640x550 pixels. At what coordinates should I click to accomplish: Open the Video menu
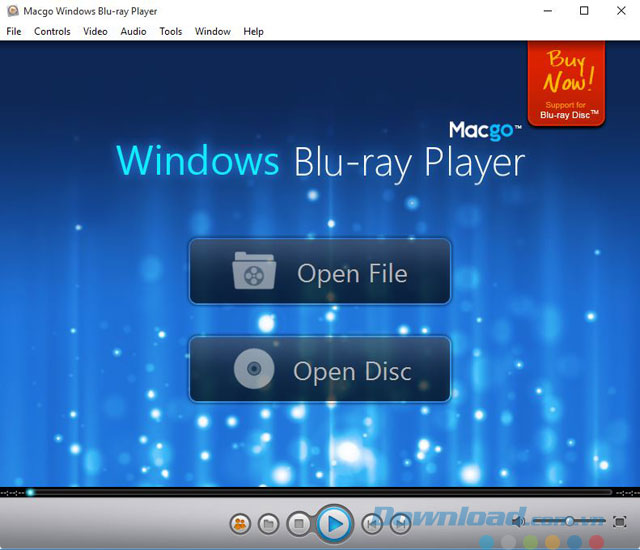(95, 31)
